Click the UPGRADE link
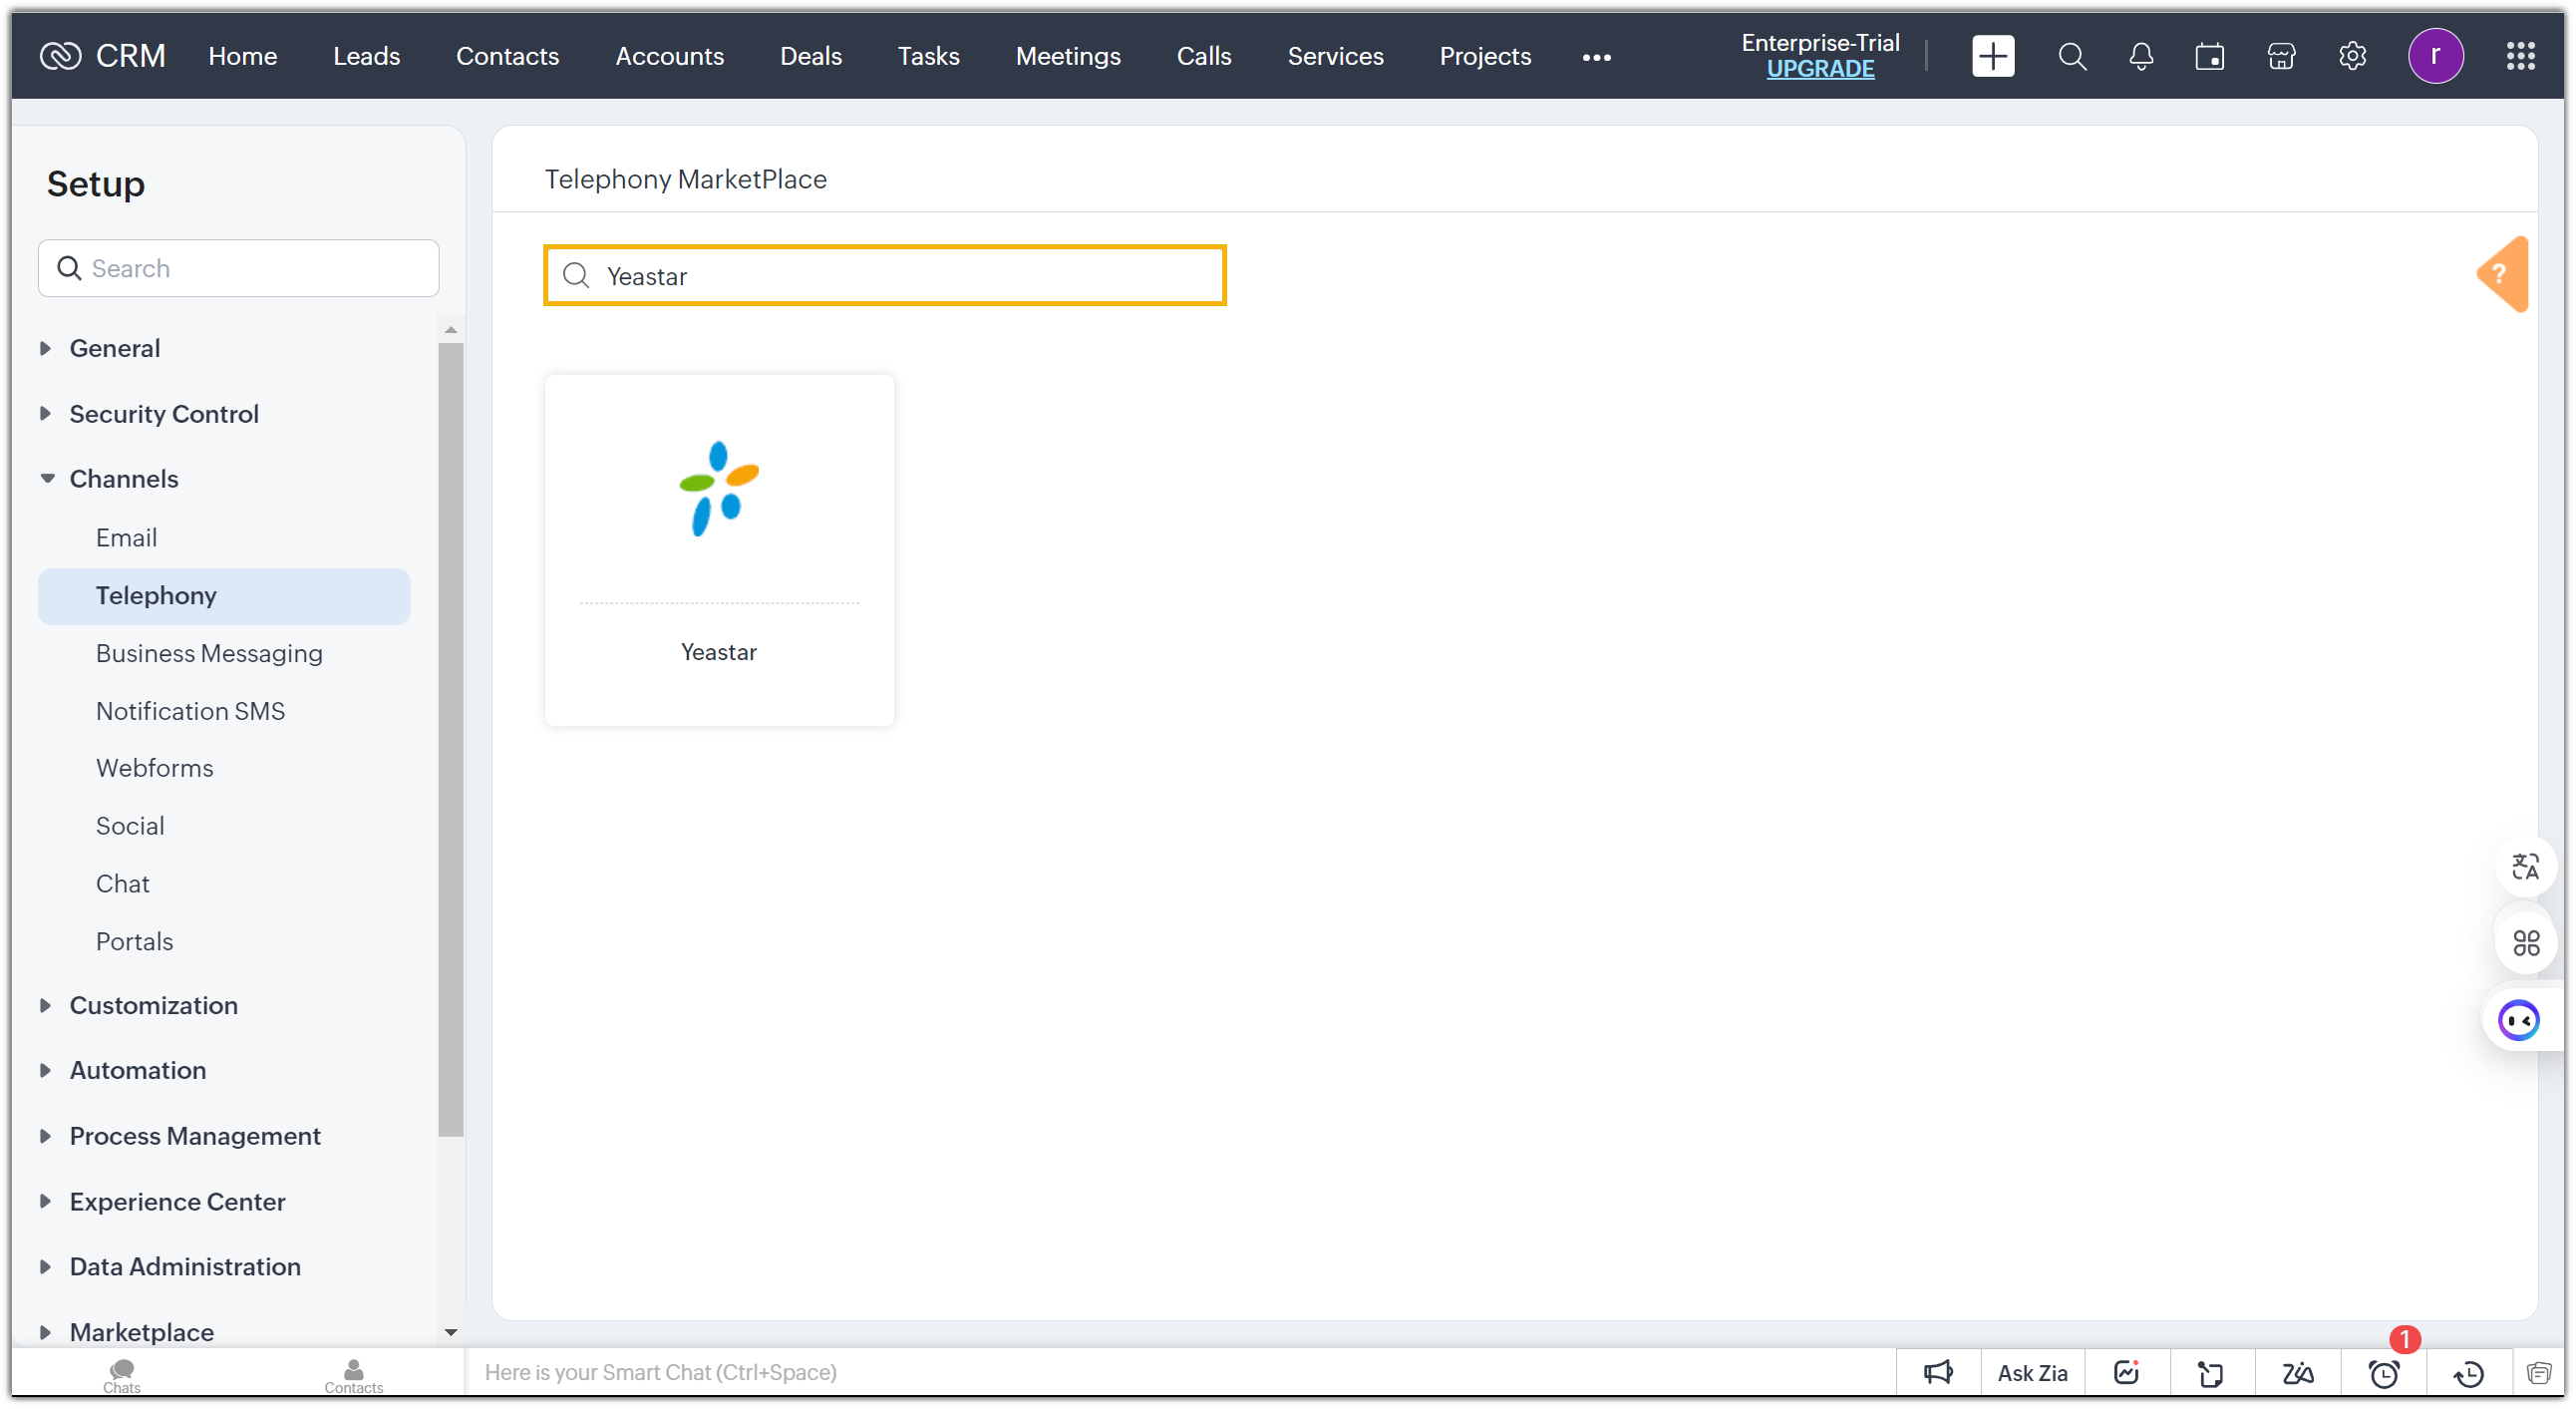2576x1409 pixels. [1819, 69]
